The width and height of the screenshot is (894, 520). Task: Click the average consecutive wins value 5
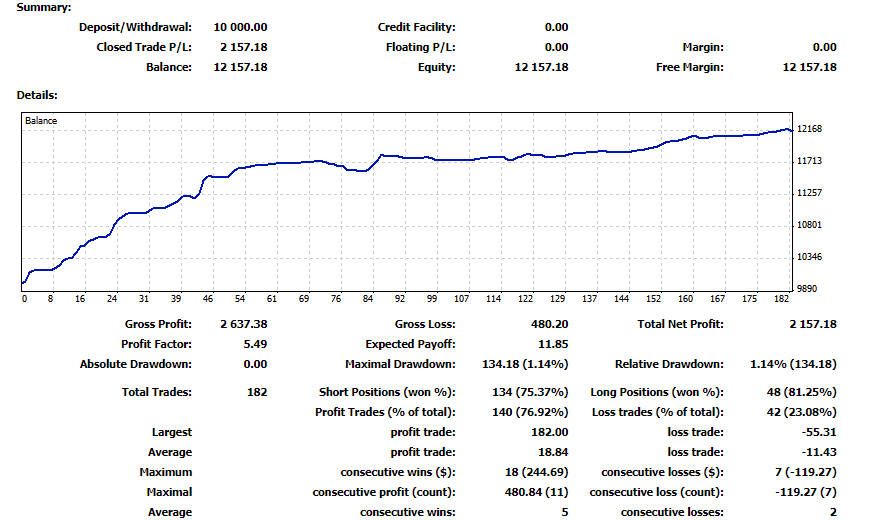(x=564, y=512)
